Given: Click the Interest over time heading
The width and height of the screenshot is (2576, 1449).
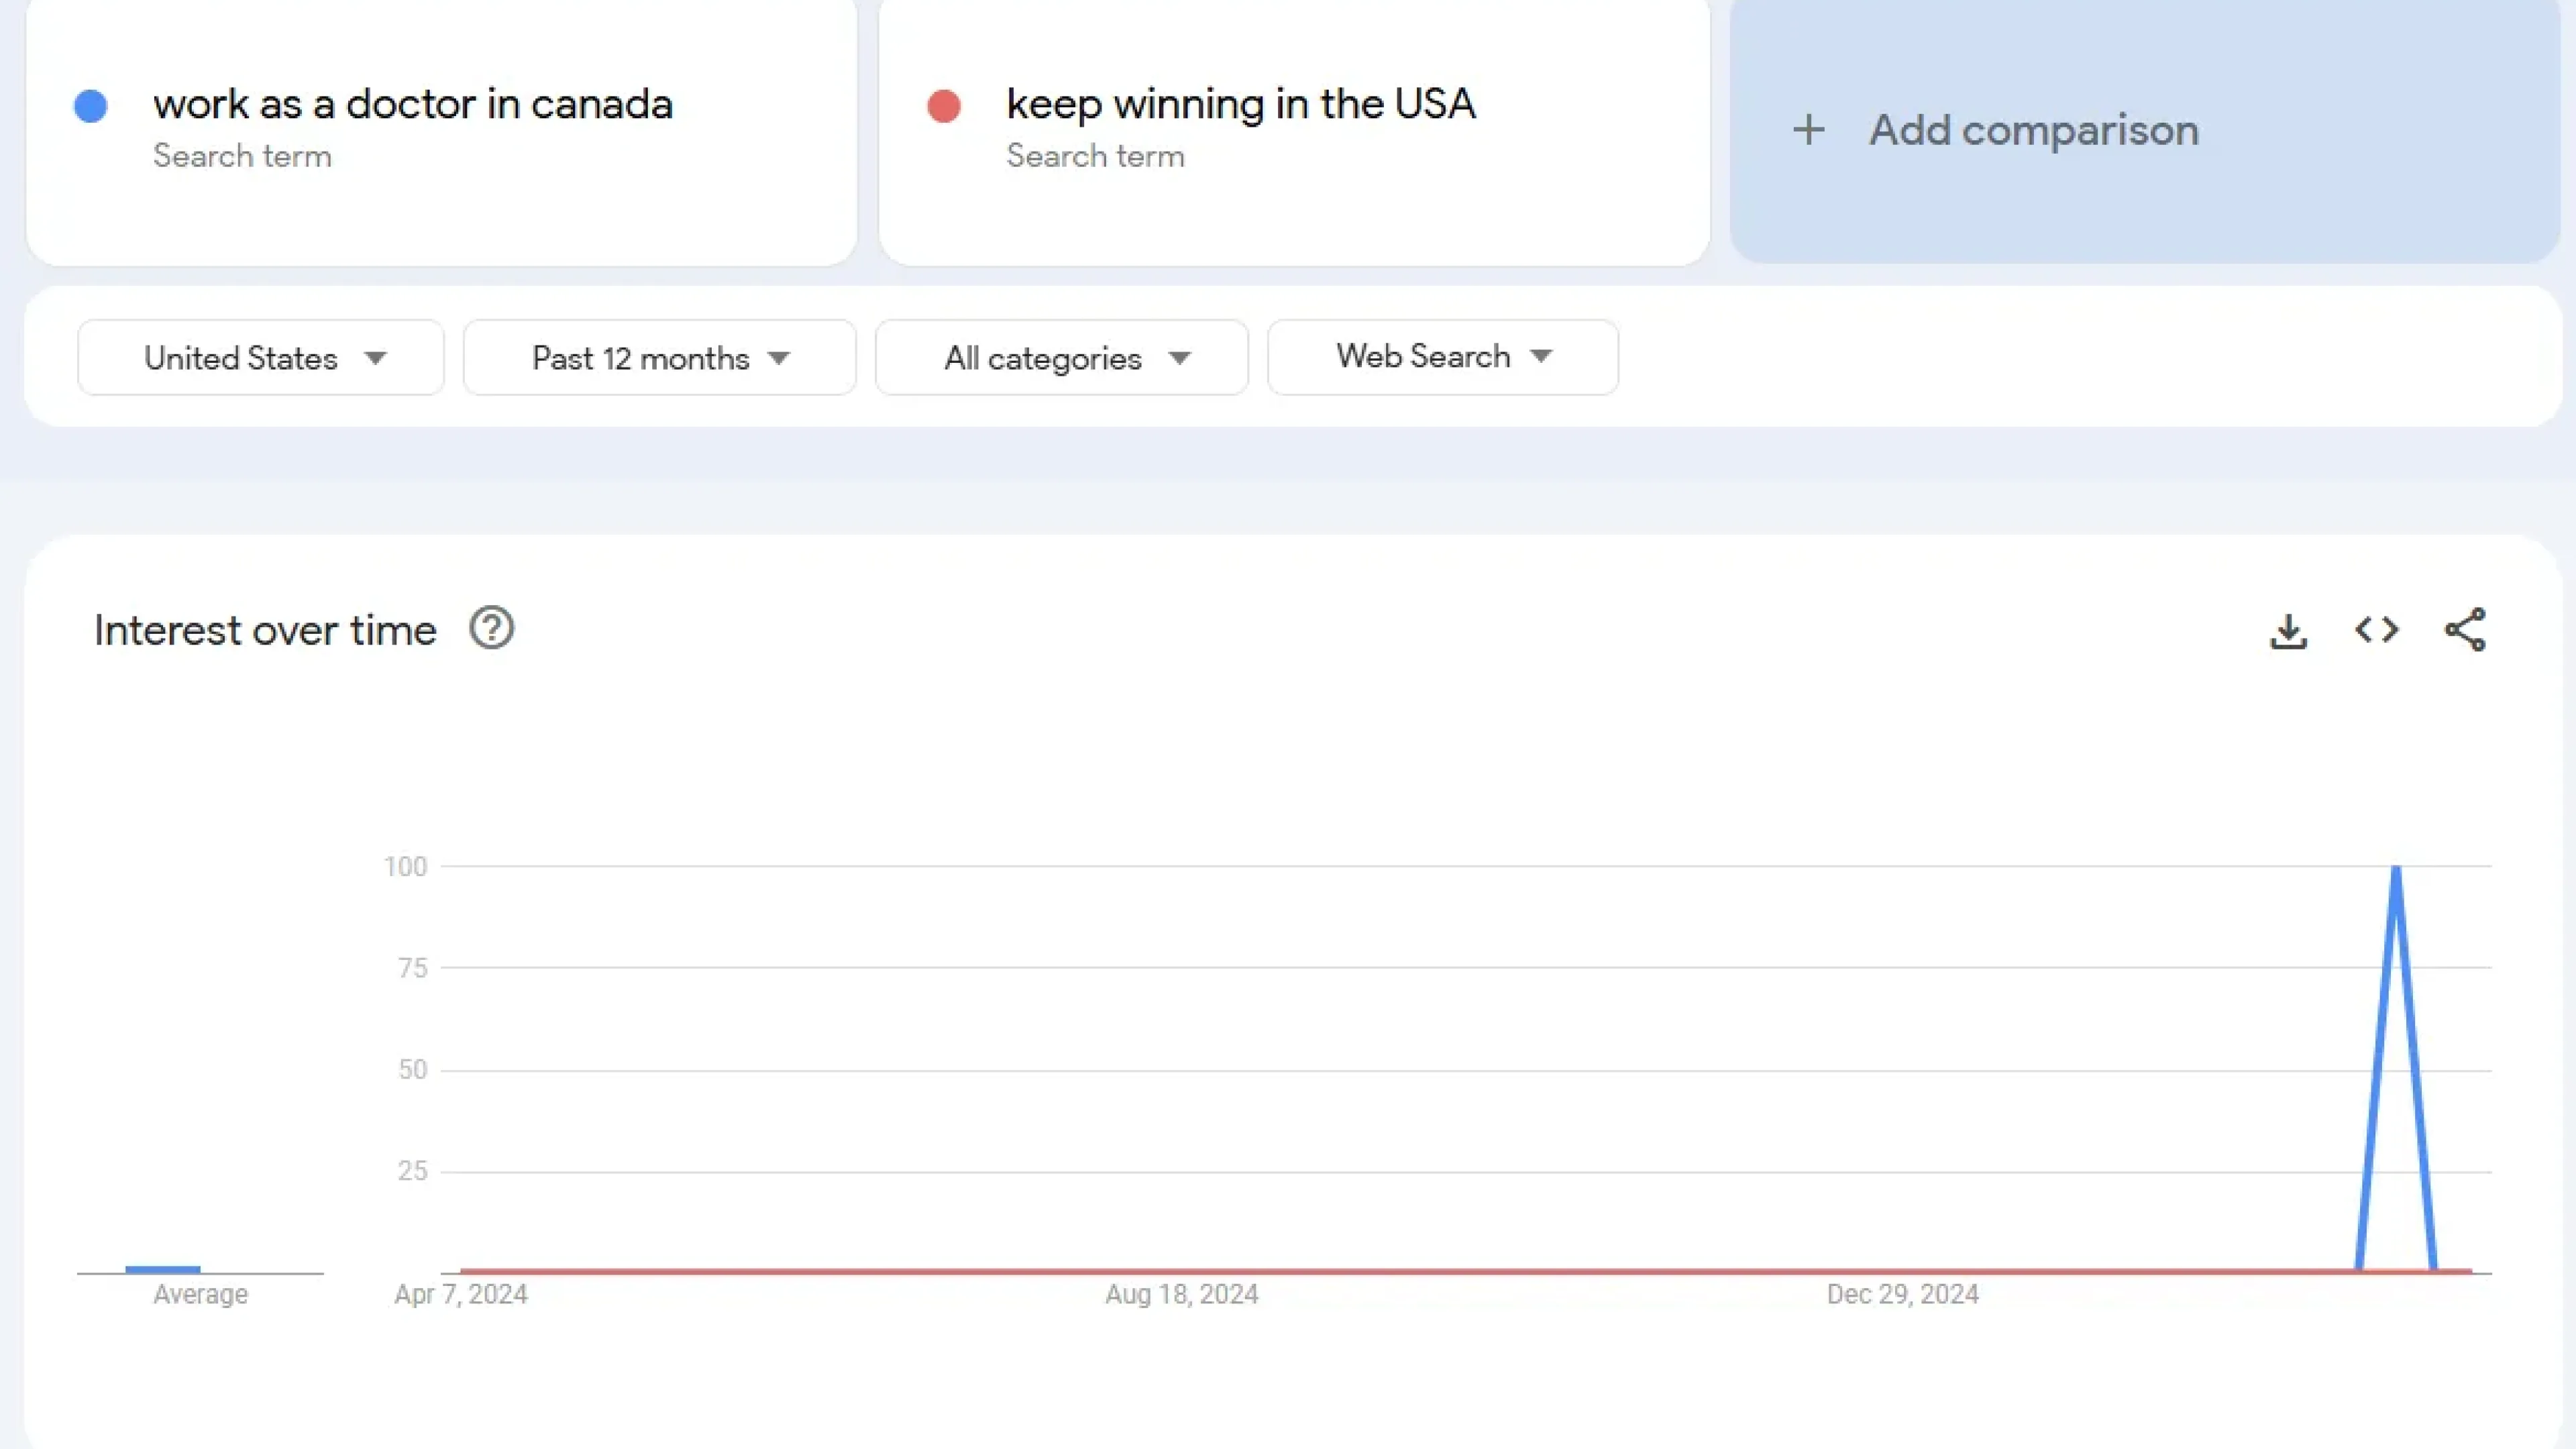Looking at the screenshot, I should coord(265,631).
